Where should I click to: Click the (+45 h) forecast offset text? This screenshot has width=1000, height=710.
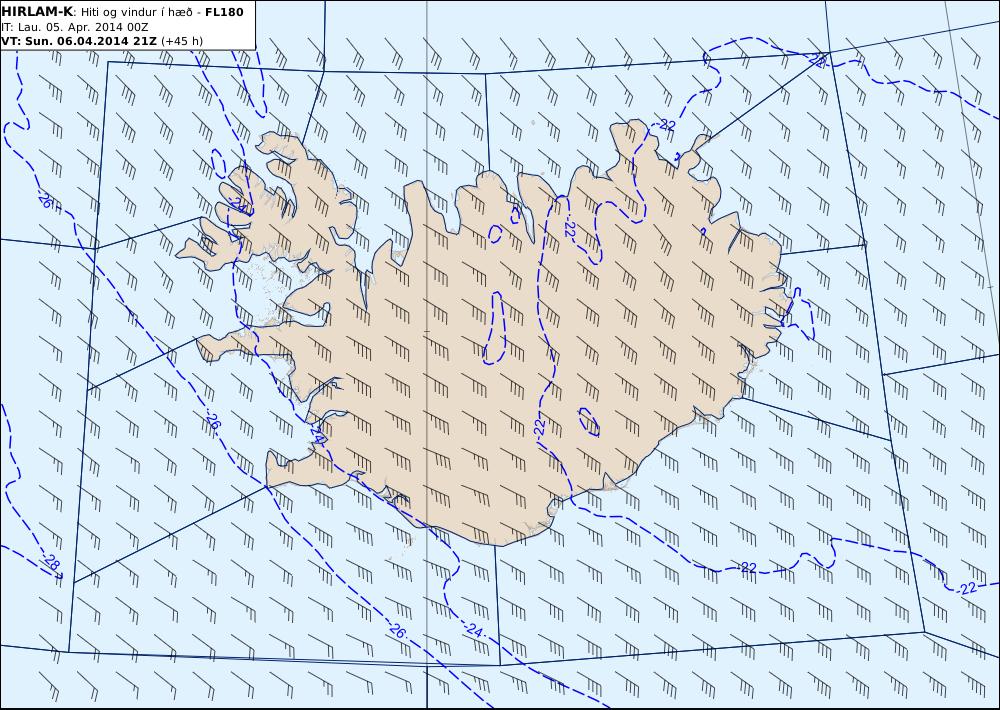pos(182,41)
